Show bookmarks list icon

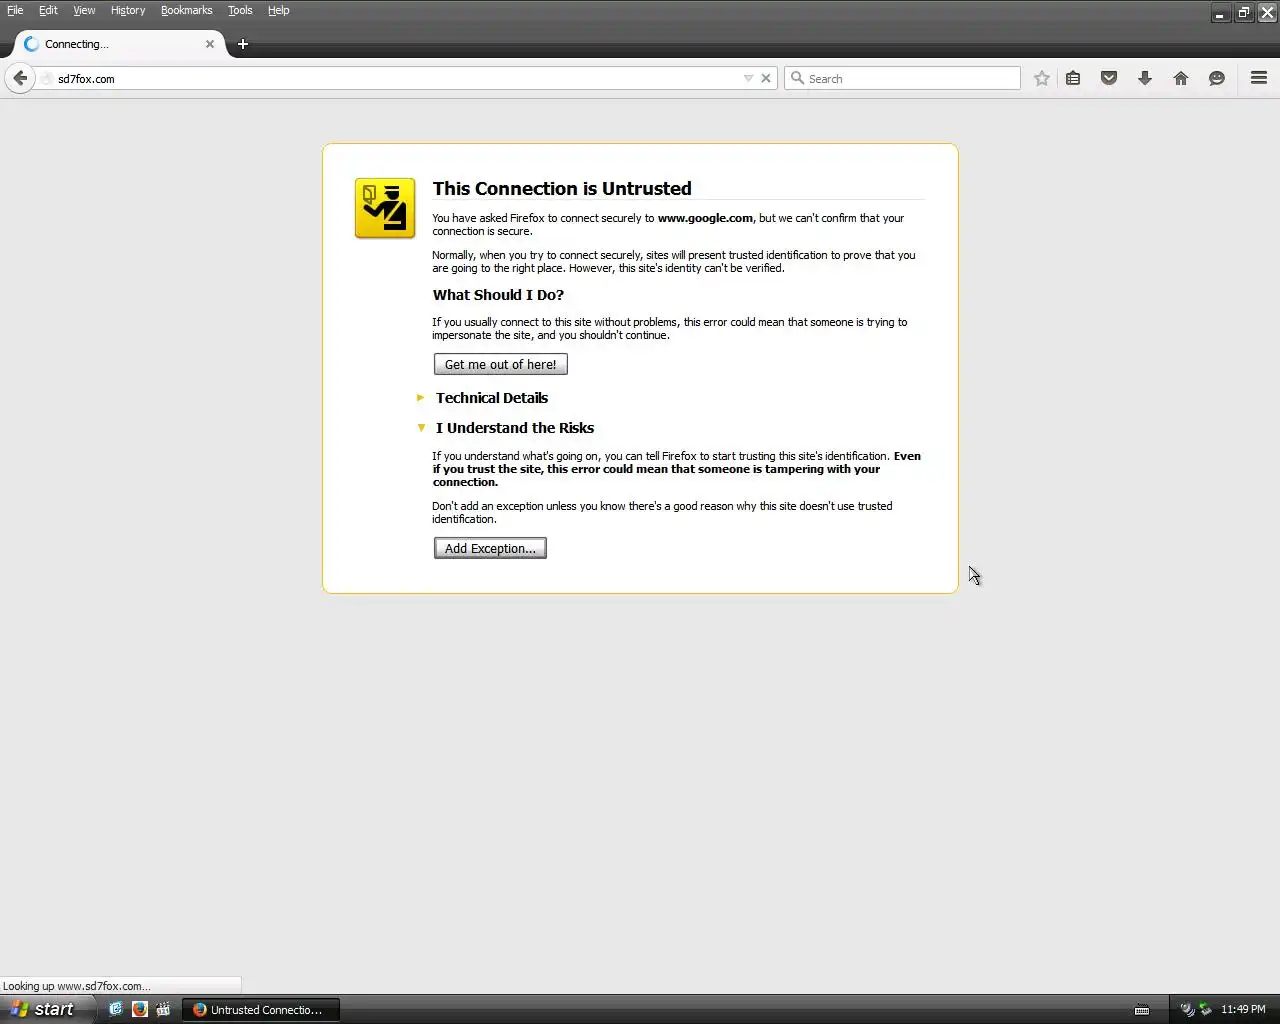(x=1073, y=78)
